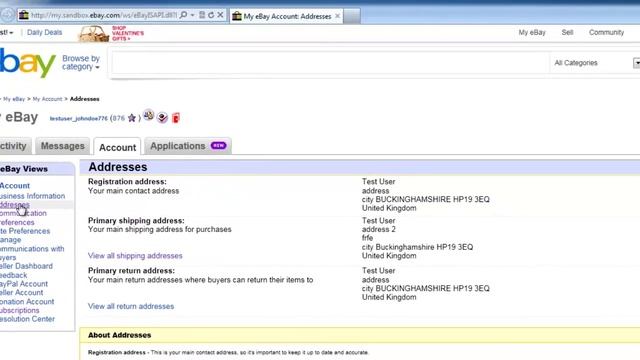Open the Daily Deals link
The height and width of the screenshot is (360, 640).
(x=44, y=32)
